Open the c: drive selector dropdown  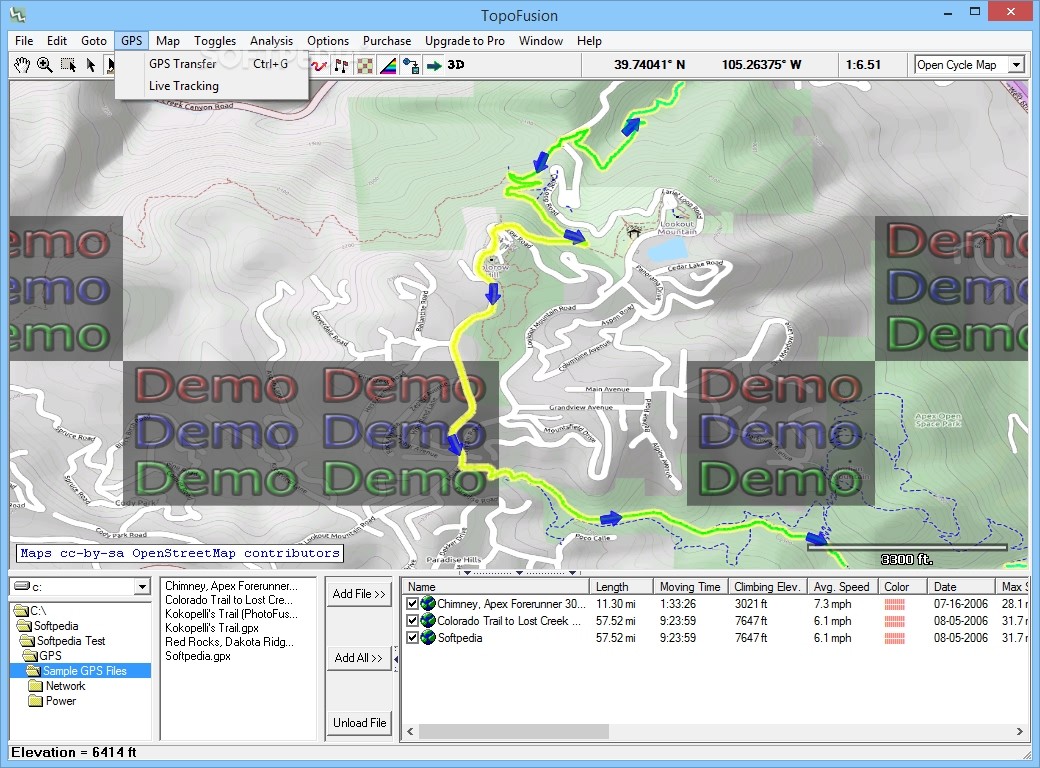tap(142, 587)
